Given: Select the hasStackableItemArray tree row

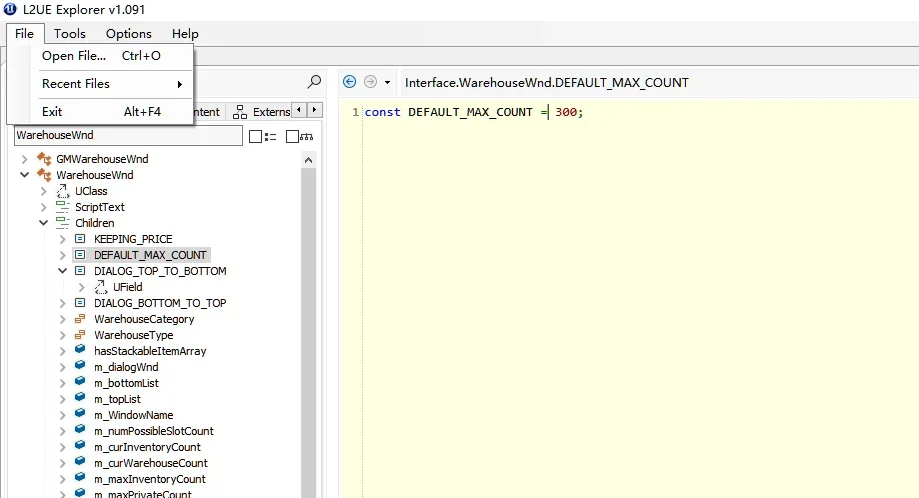Looking at the screenshot, I should click(x=150, y=351).
